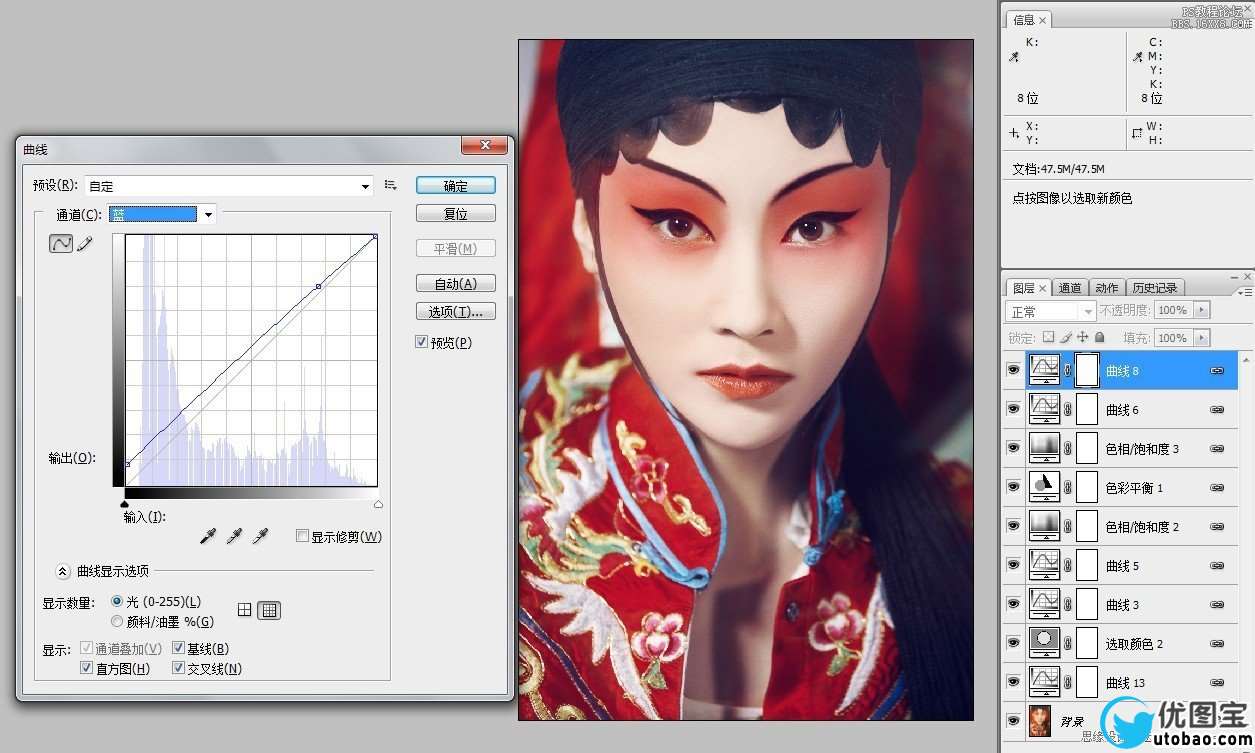1255x753 pixels.
Task: Enable the 显示修剪 show clipping checkbox
Action: (x=302, y=536)
